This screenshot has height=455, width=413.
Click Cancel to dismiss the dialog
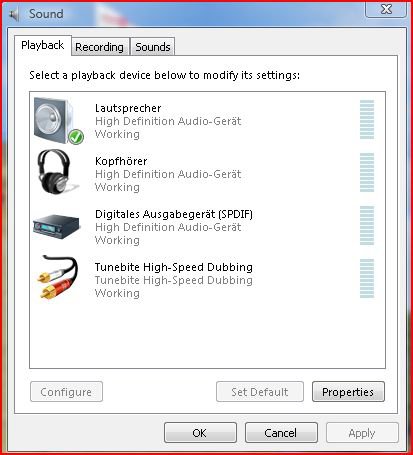pyautogui.click(x=281, y=433)
